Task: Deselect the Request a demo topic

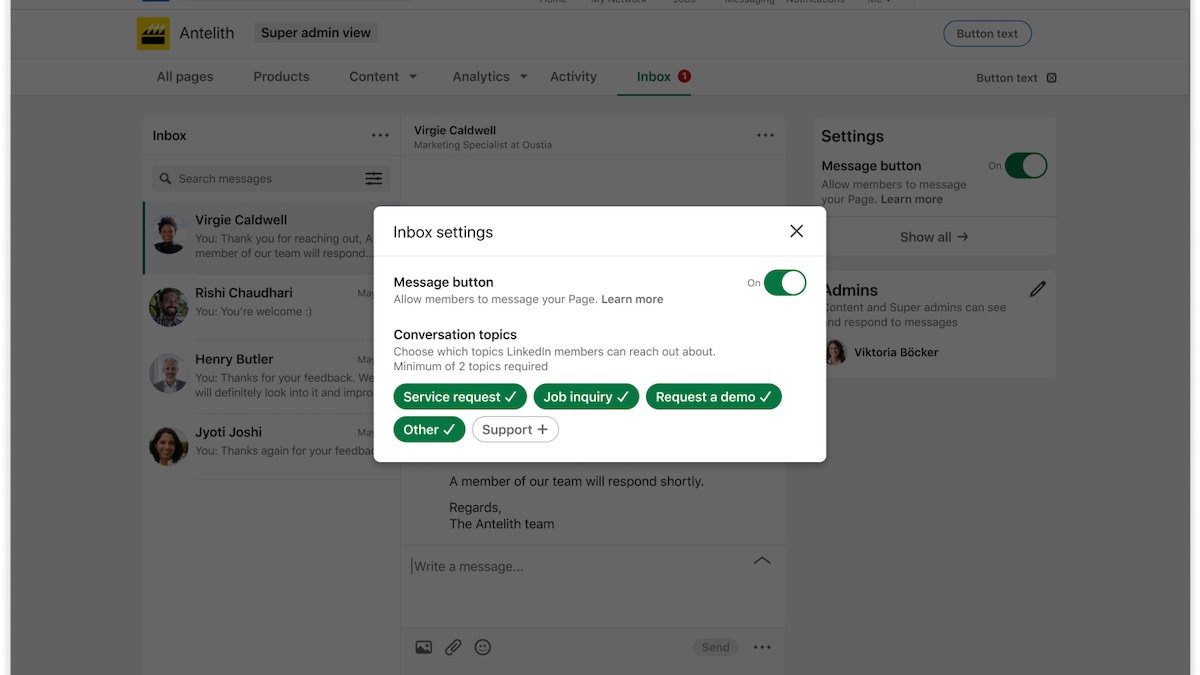Action: tap(713, 397)
